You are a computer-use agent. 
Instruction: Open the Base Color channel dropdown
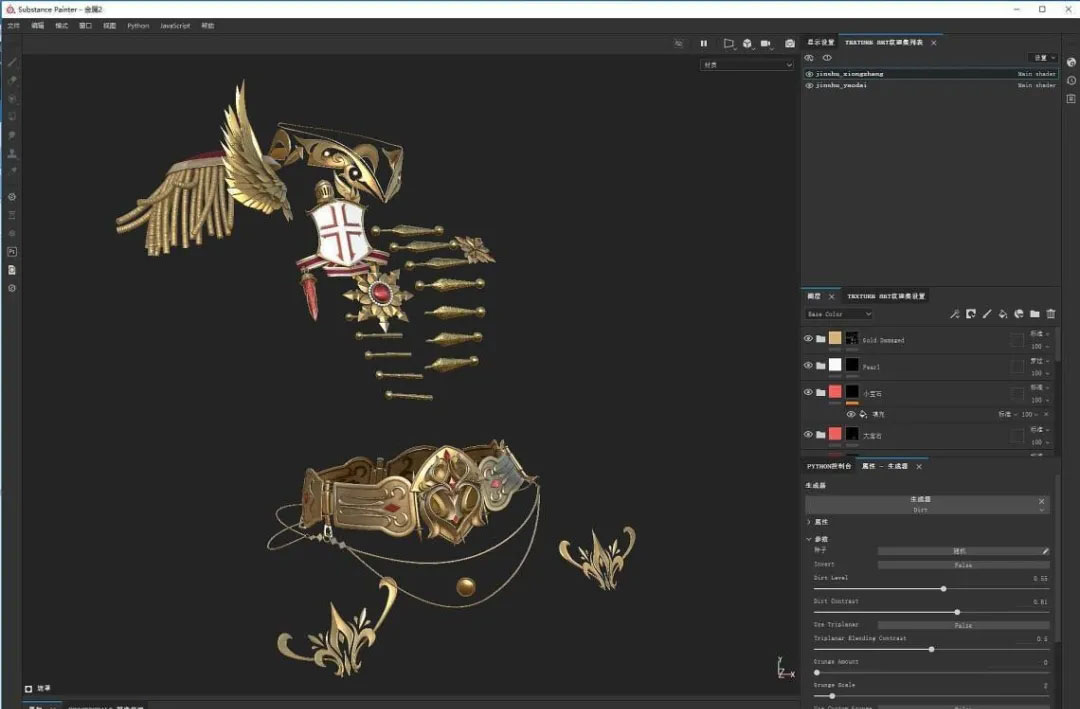point(839,314)
